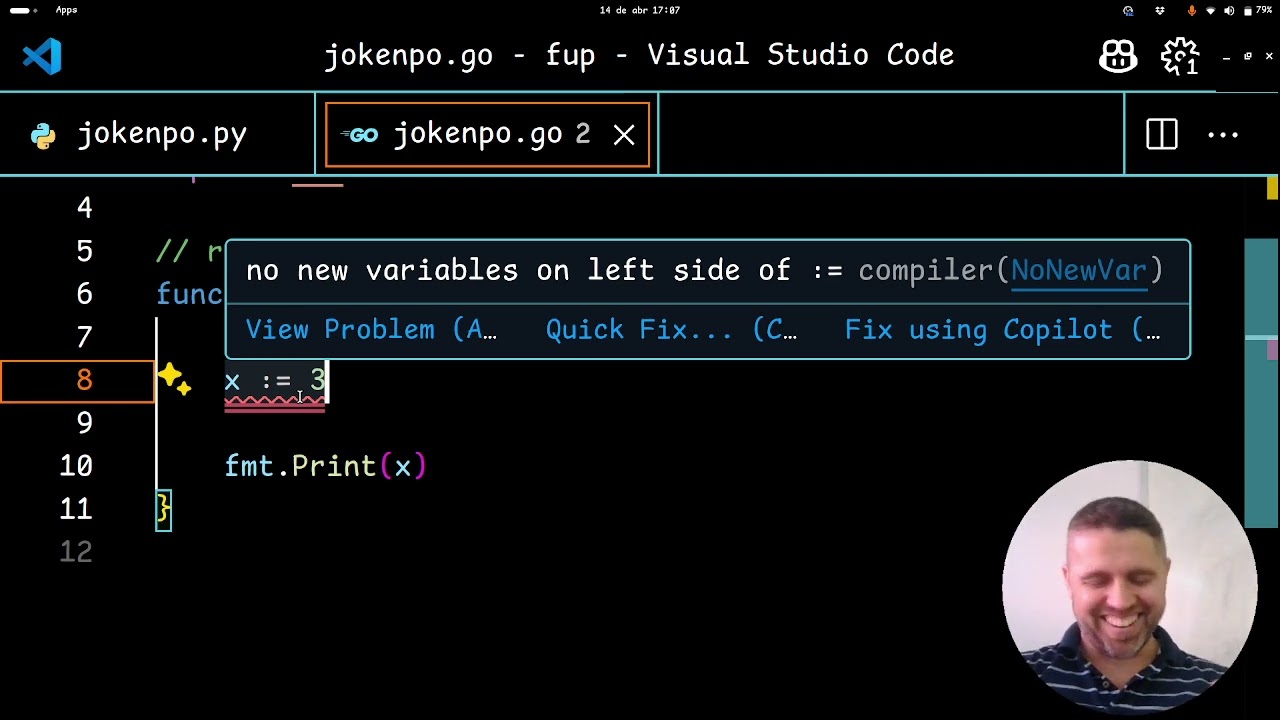Screen dimensions: 1280x720
Task: Click the speedometer tray icon
Action: tap(1128, 10)
